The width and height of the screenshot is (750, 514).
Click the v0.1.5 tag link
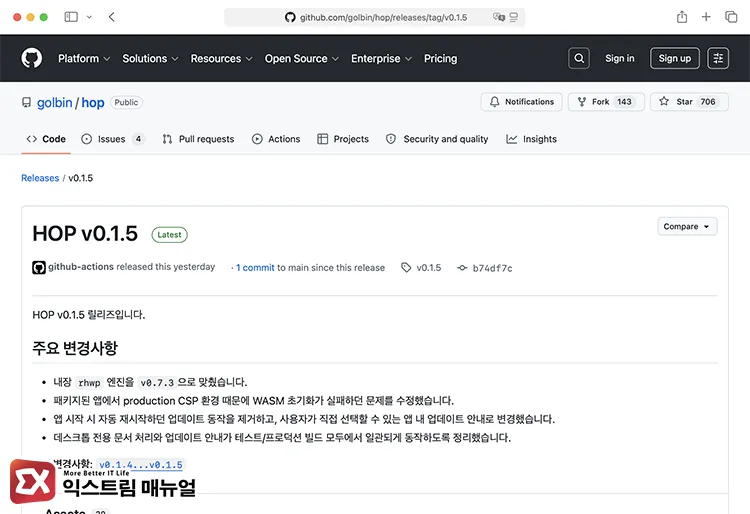click(x=421, y=268)
